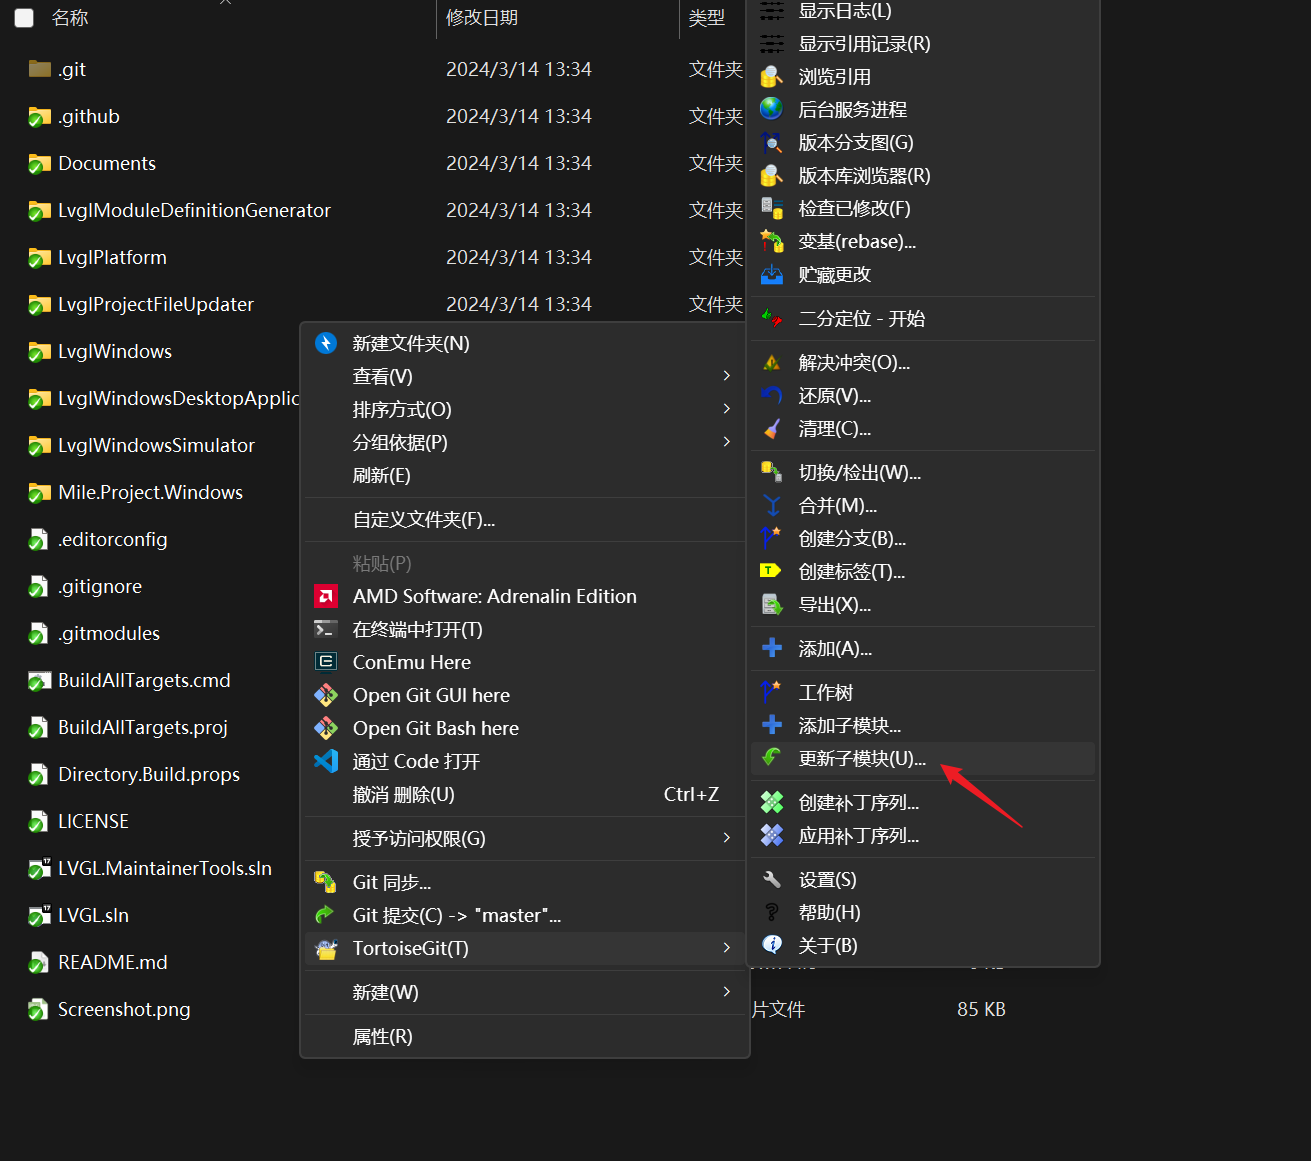Viewport: 1311px width, 1161px height.
Task: Select 添加子模块... menu entry
Action: (923, 726)
